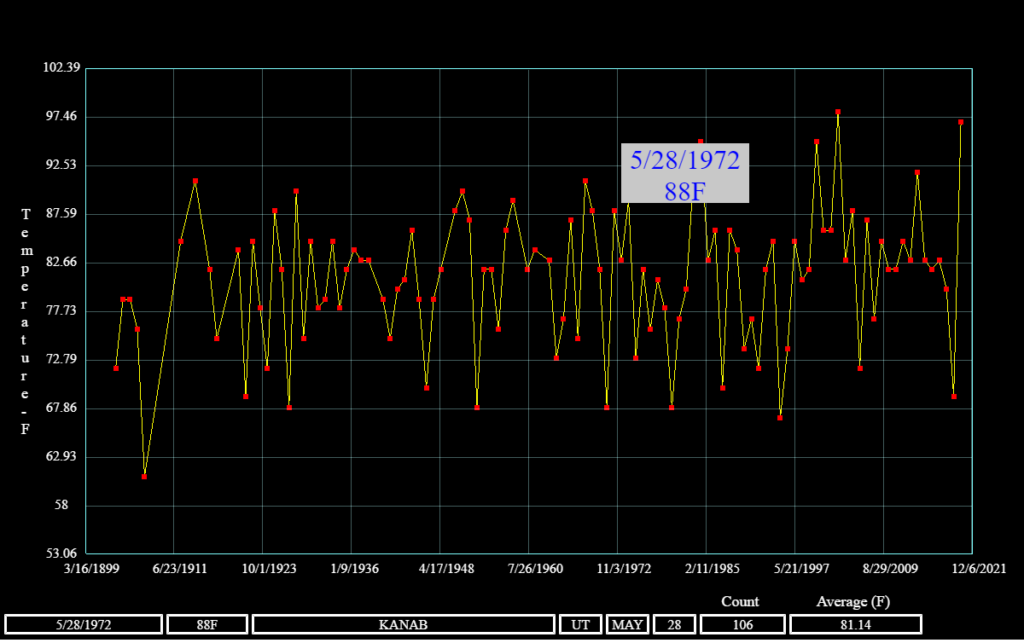Click the 7/26/1960 x-axis date
The width and height of the screenshot is (1024, 643).
(x=536, y=569)
